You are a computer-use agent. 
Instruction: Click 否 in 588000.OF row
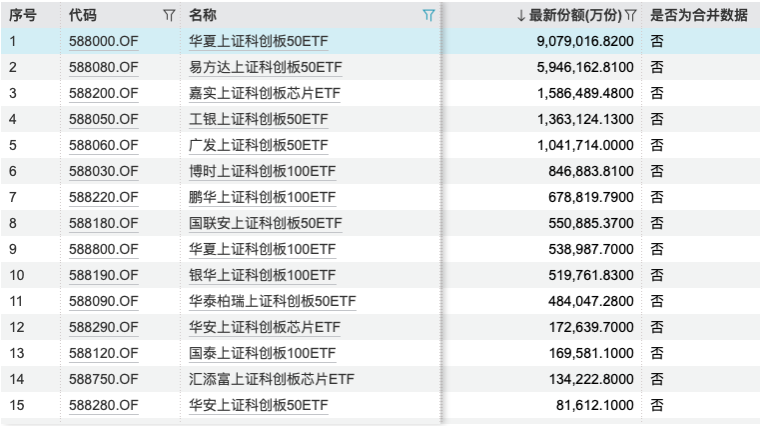(657, 41)
